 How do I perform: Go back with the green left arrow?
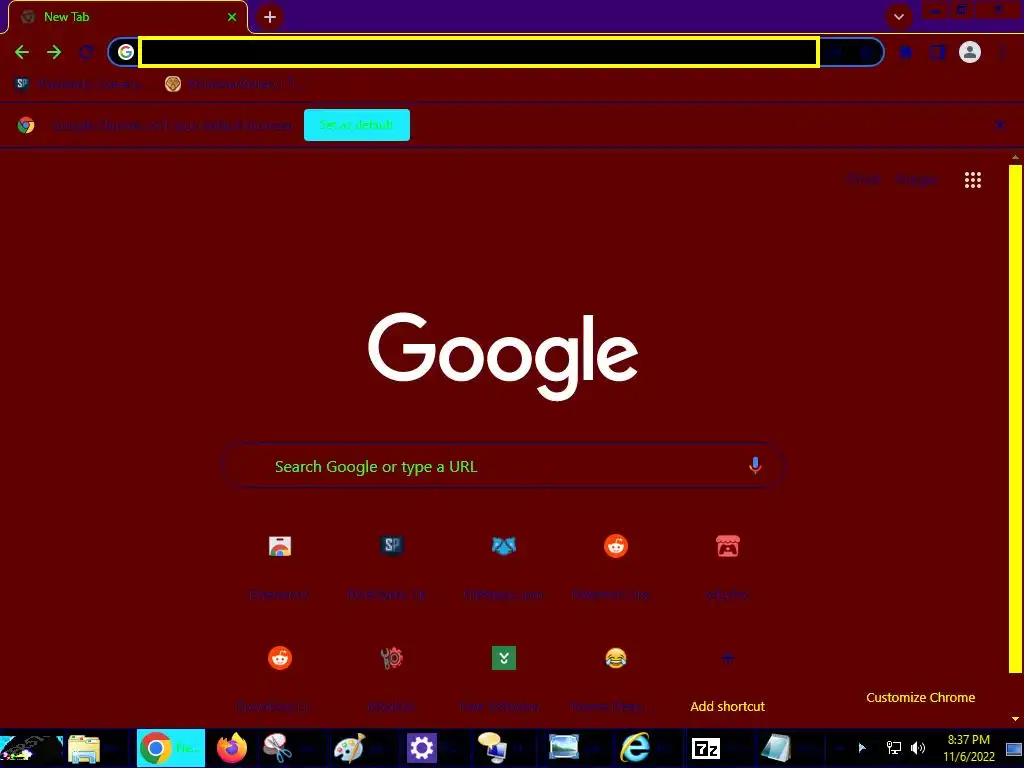click(x=22, y=52)
